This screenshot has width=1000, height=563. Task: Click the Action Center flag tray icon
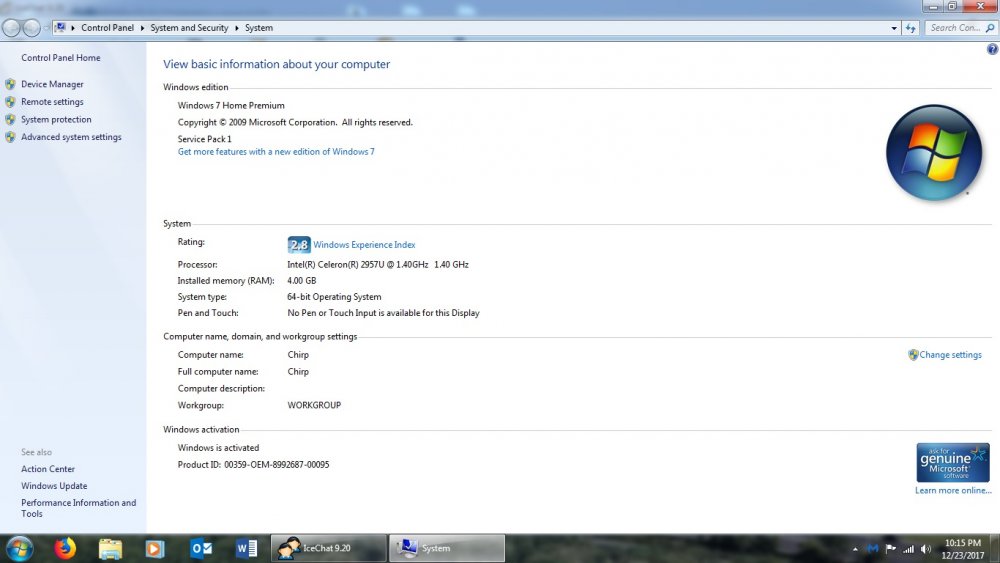890,548
